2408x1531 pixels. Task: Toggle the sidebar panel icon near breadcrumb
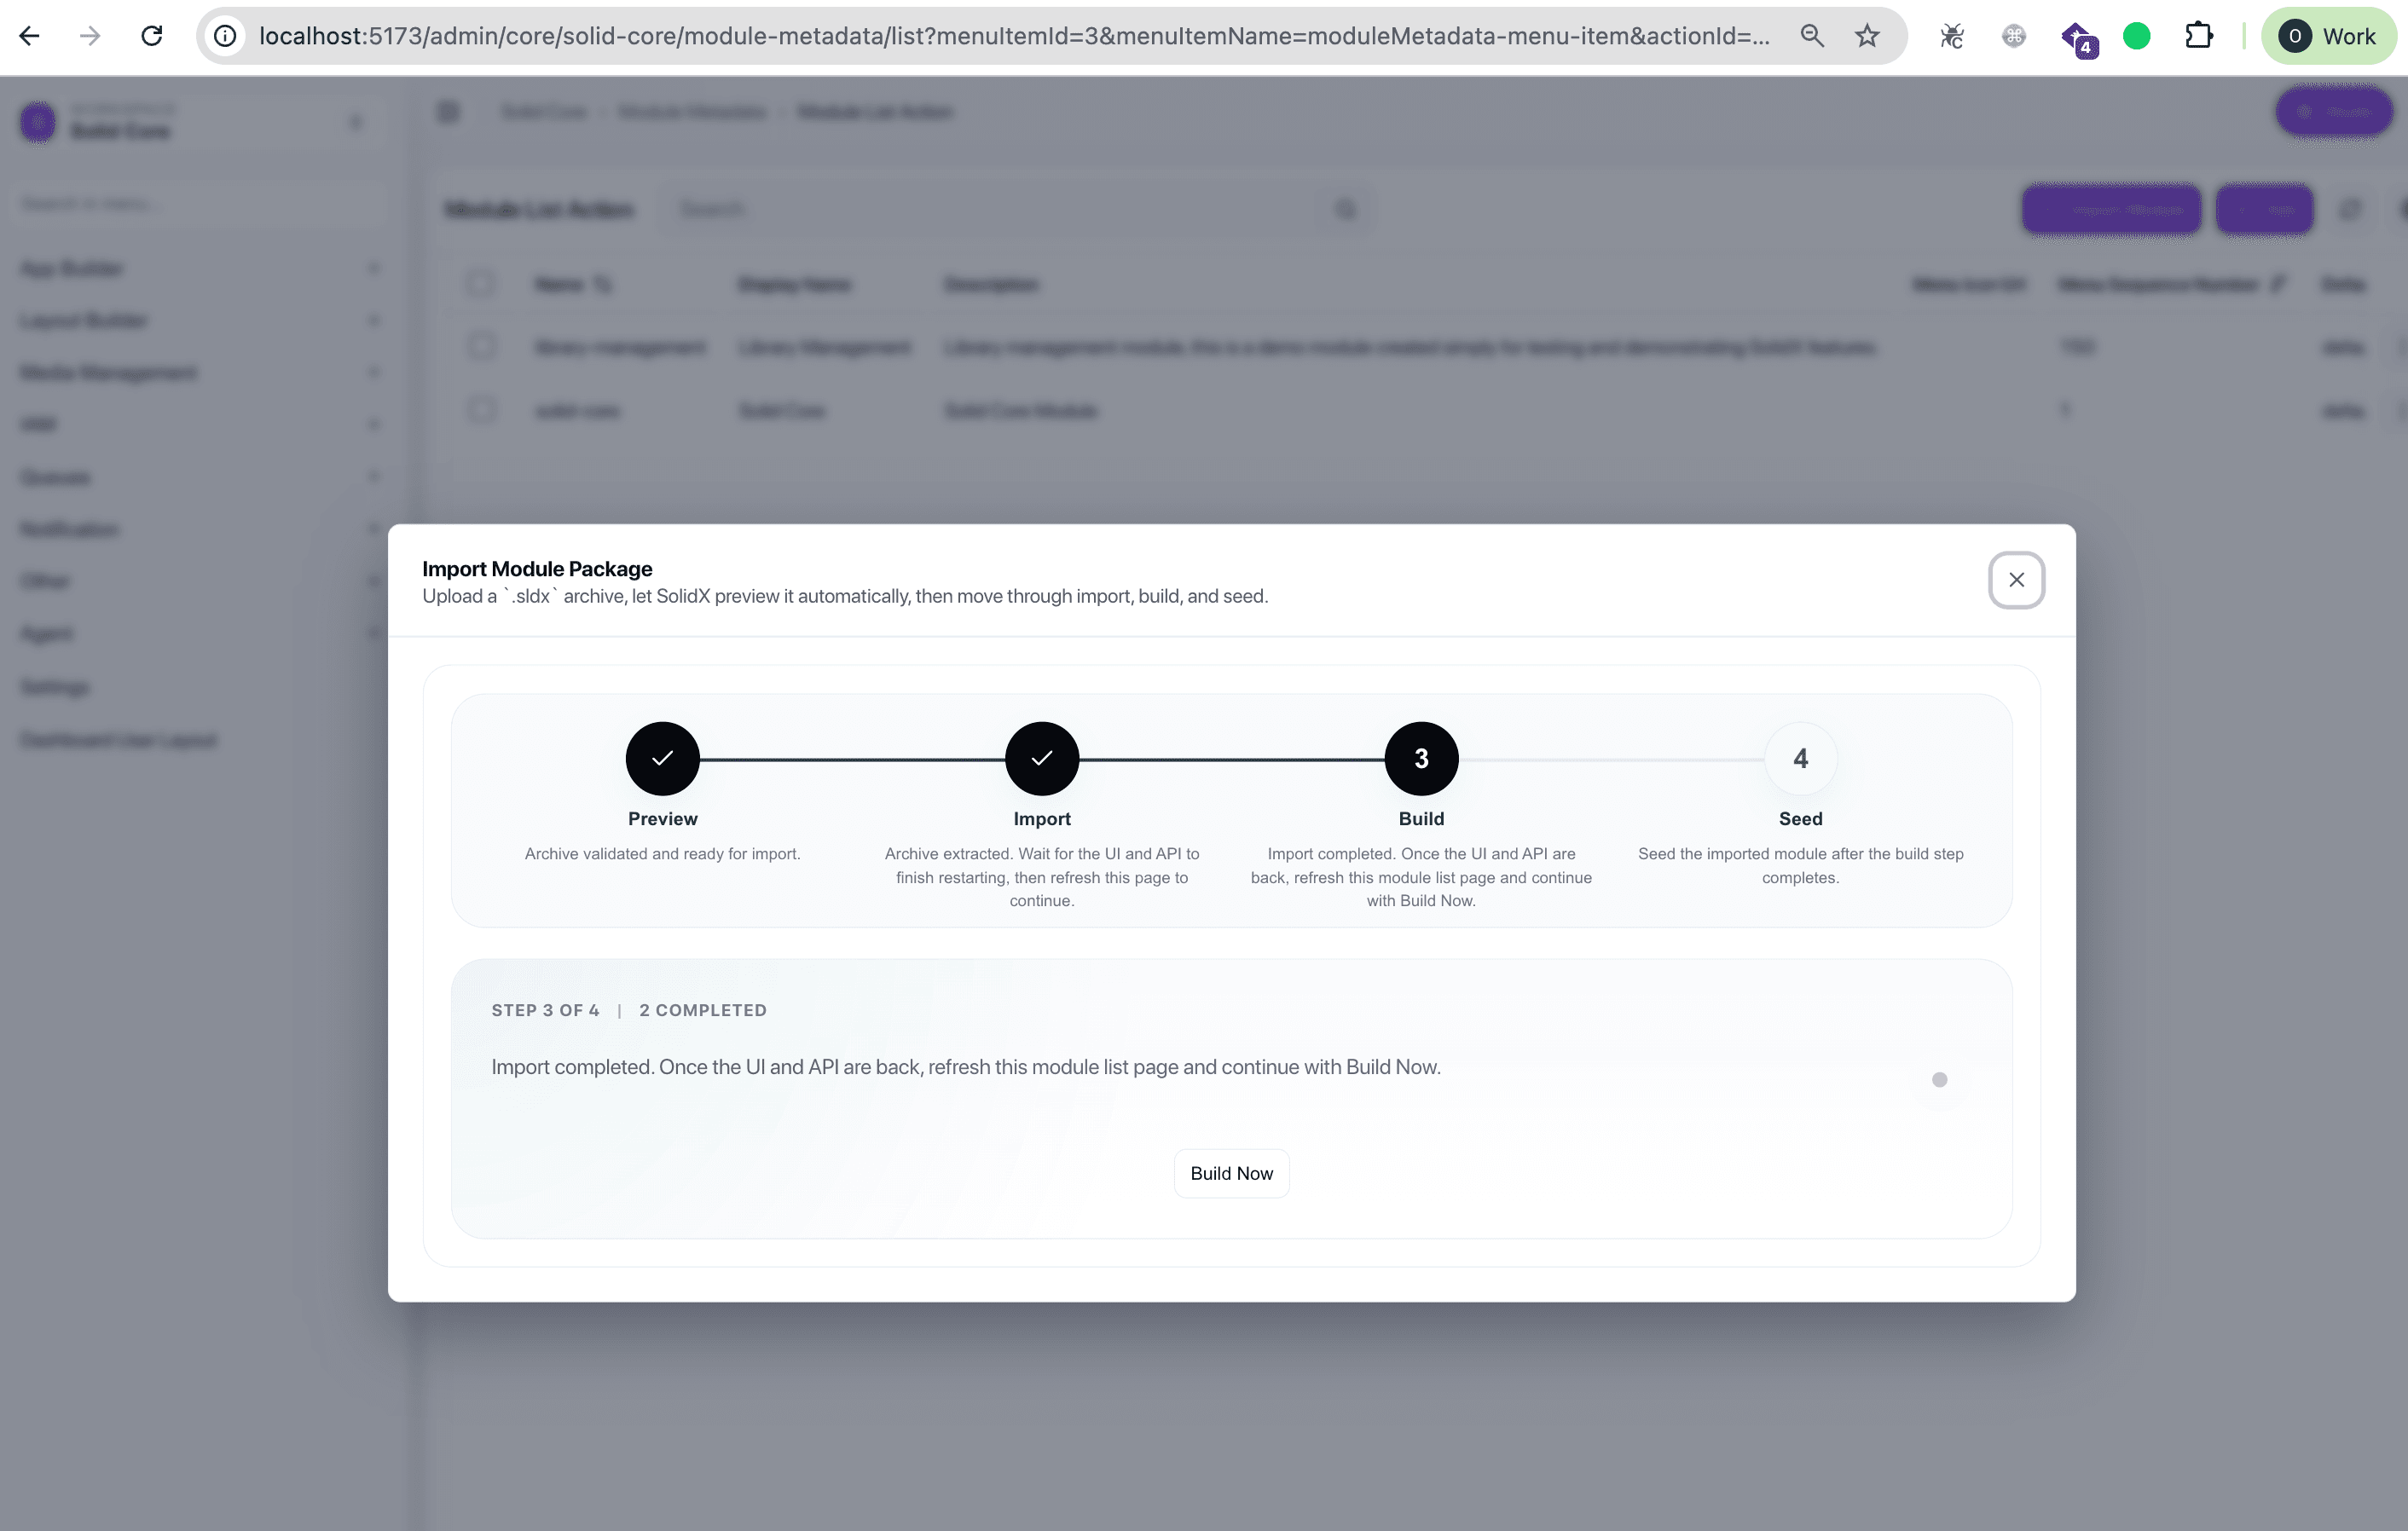pos(448,112)
